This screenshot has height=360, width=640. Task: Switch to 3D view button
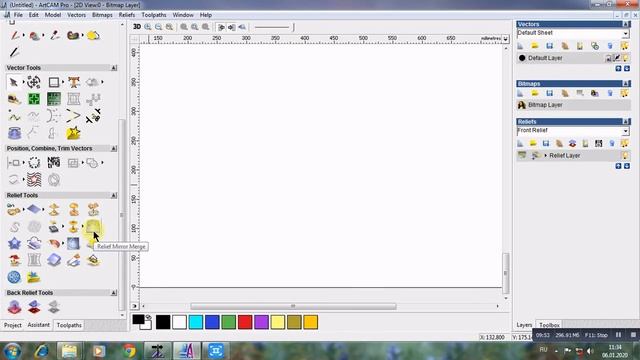(137, 27)
